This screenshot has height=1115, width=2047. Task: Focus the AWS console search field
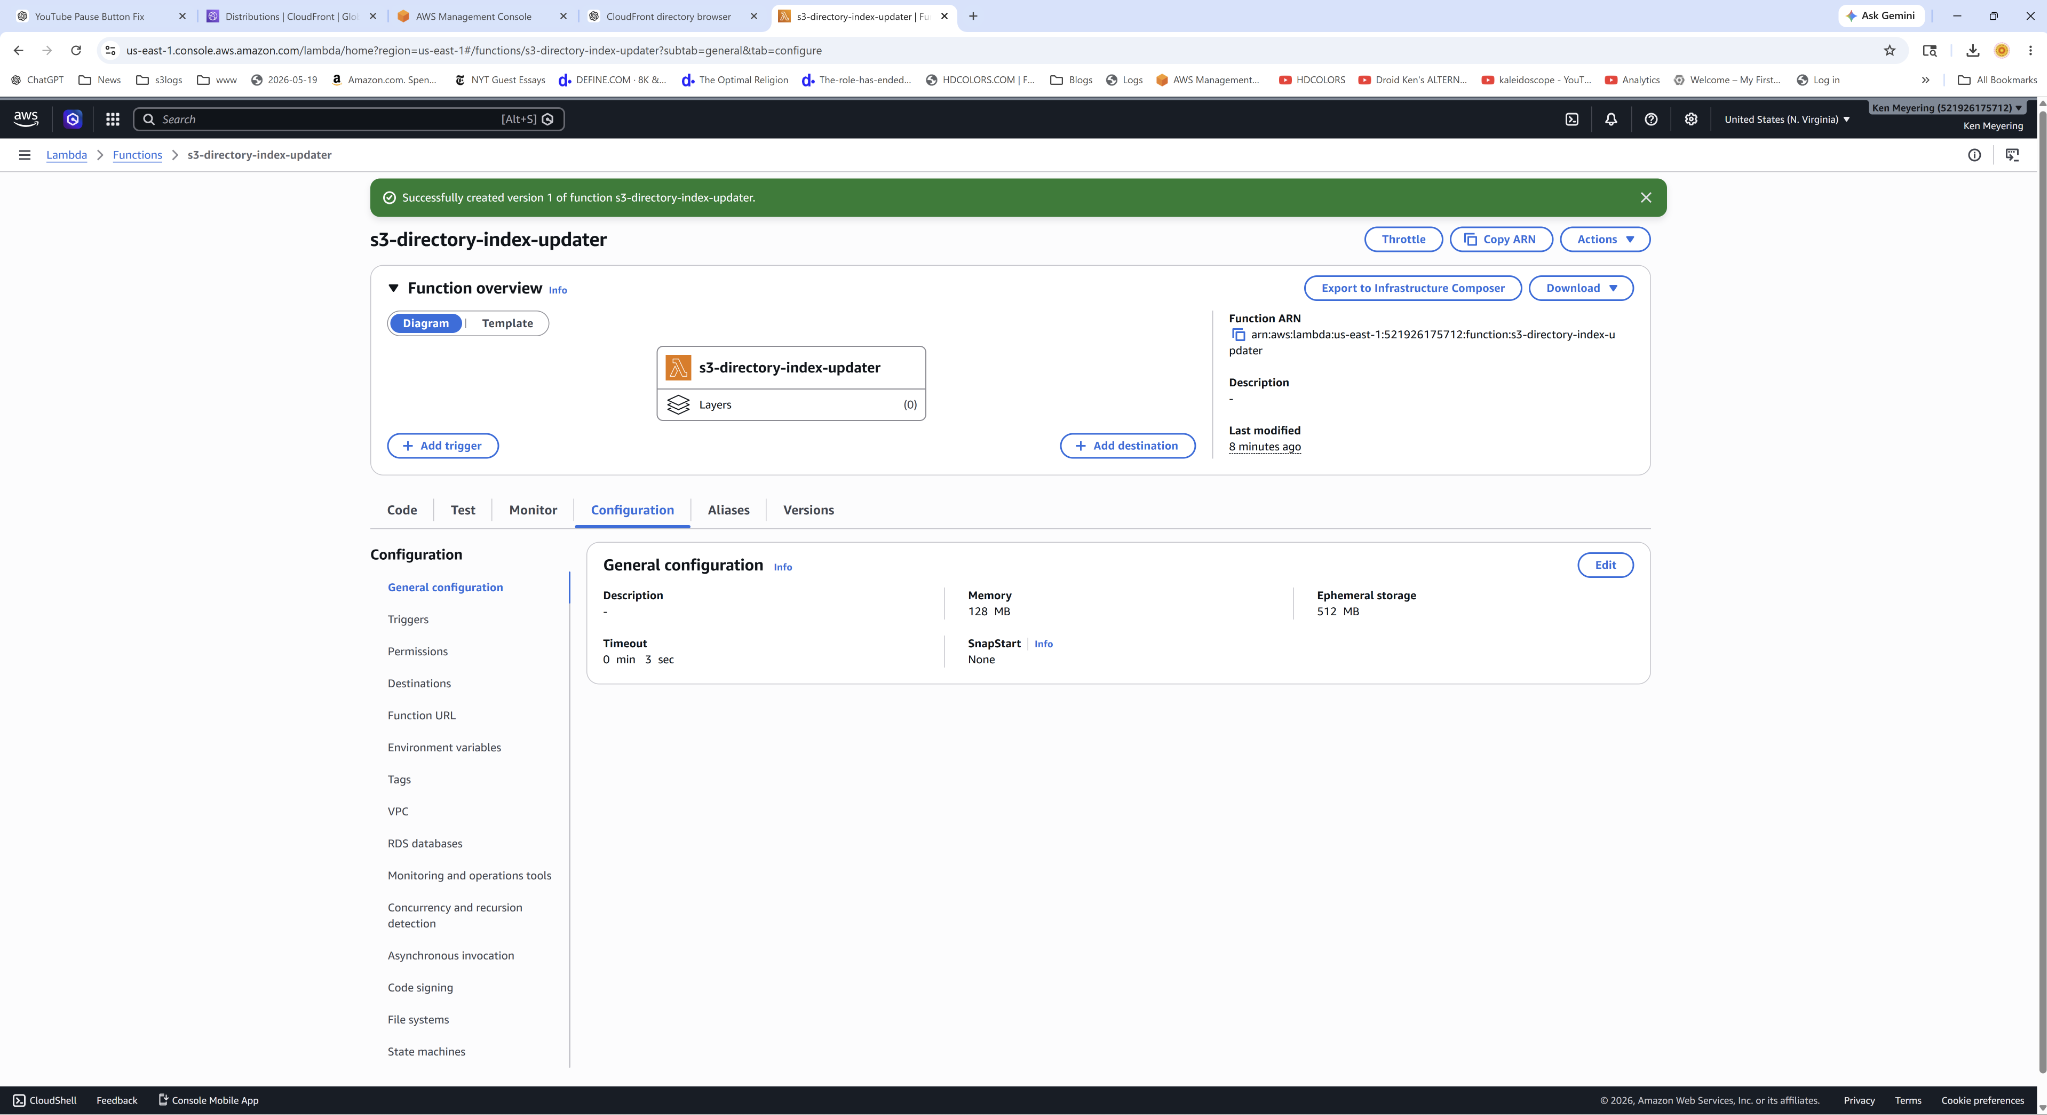coord(349,119)
